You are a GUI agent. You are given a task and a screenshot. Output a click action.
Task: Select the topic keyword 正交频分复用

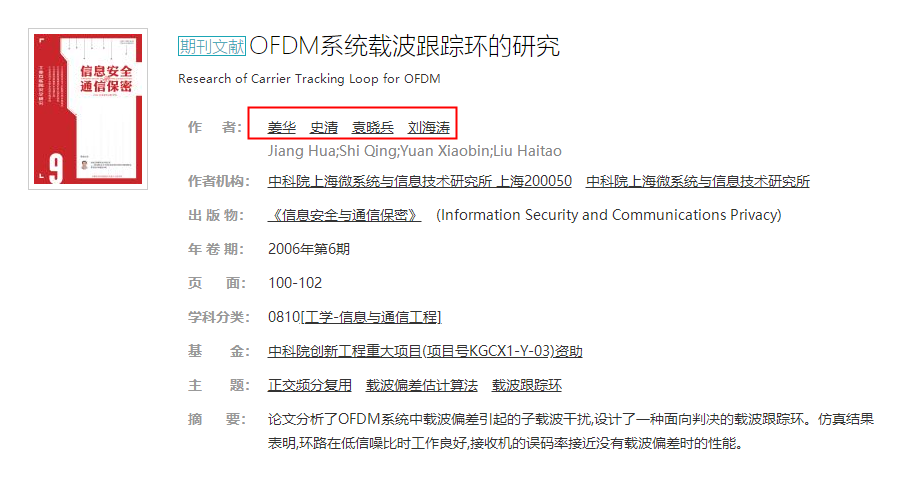point(310,385)
